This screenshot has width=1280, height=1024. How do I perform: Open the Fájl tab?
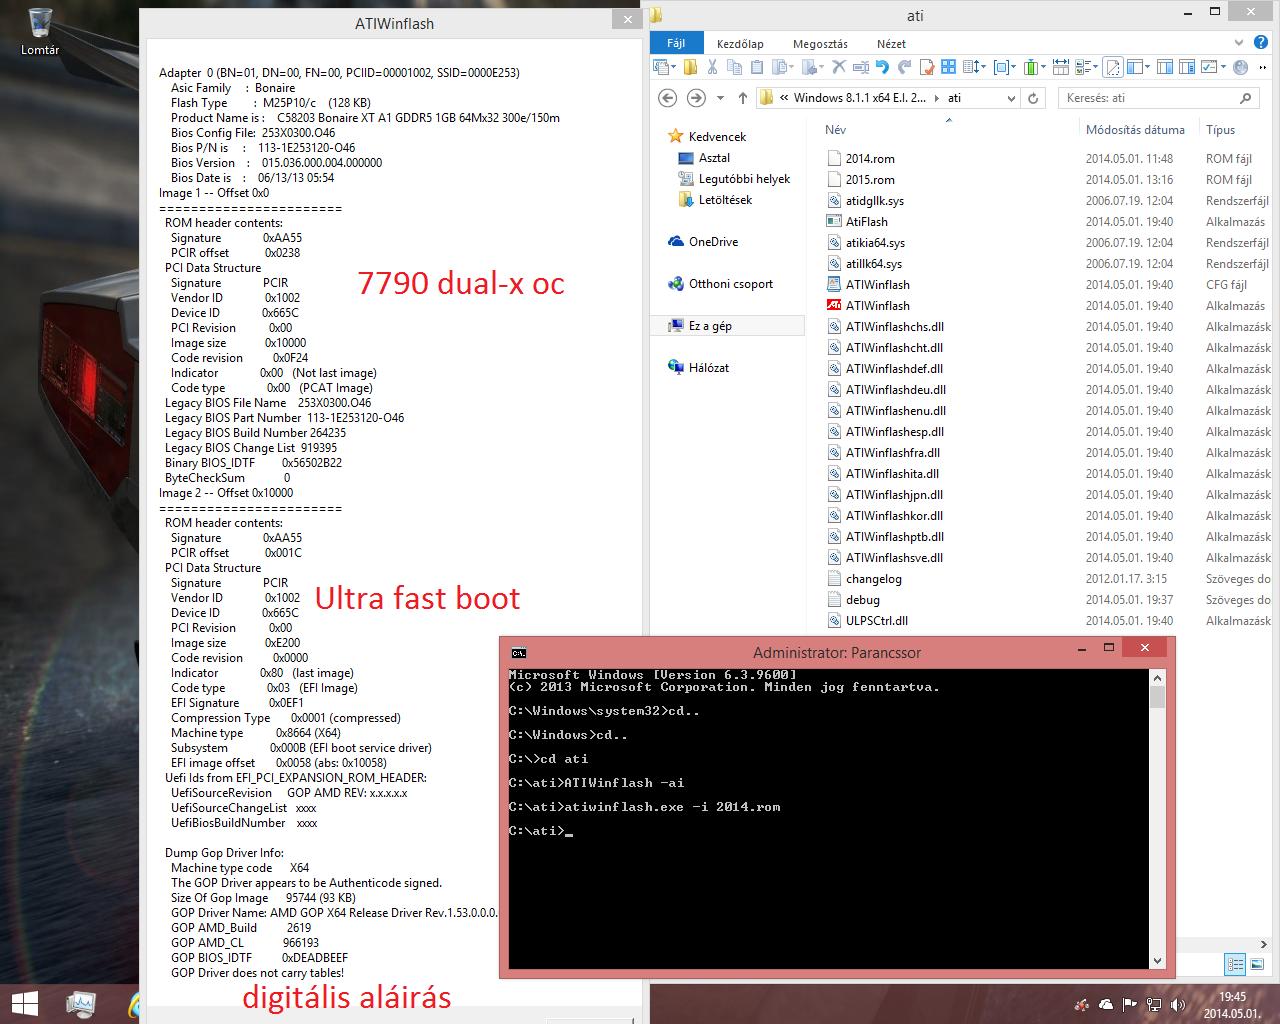677,43
